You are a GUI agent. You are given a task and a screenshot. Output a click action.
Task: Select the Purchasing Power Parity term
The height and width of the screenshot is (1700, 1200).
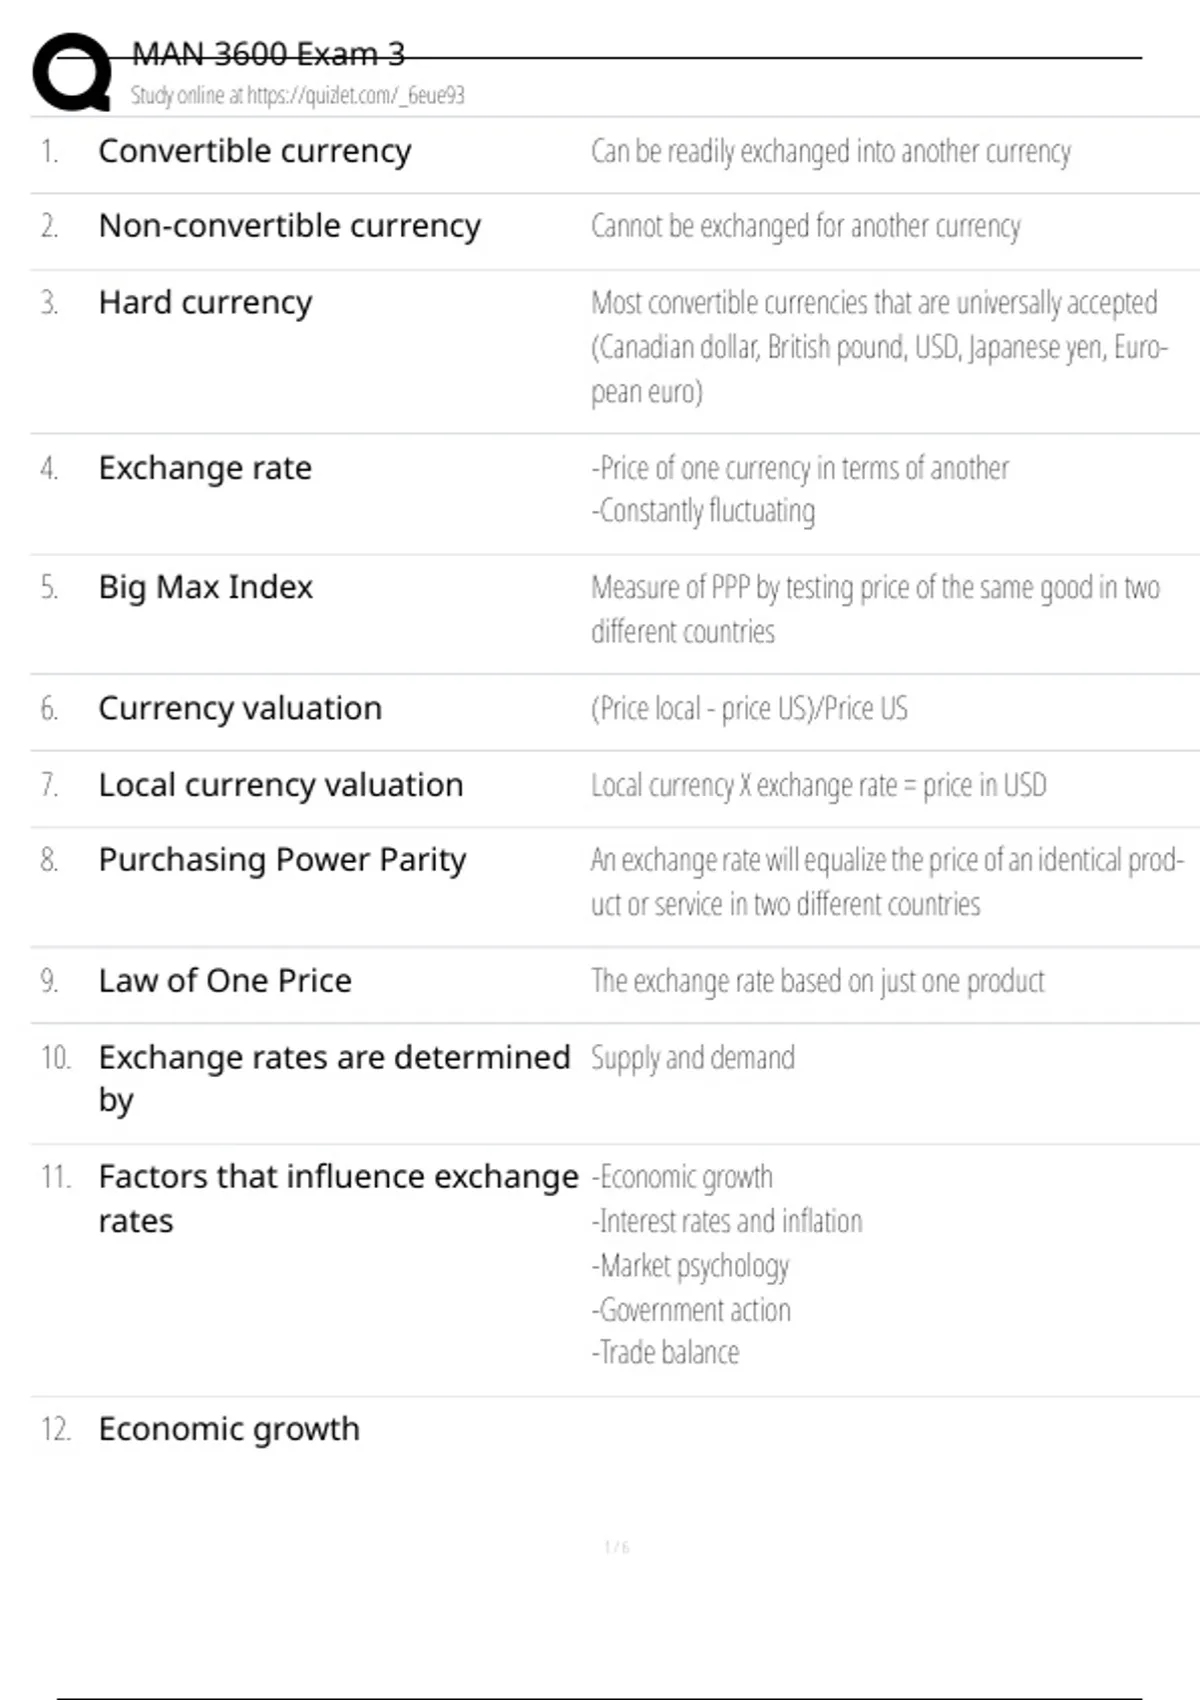click(x=282, y=860)
